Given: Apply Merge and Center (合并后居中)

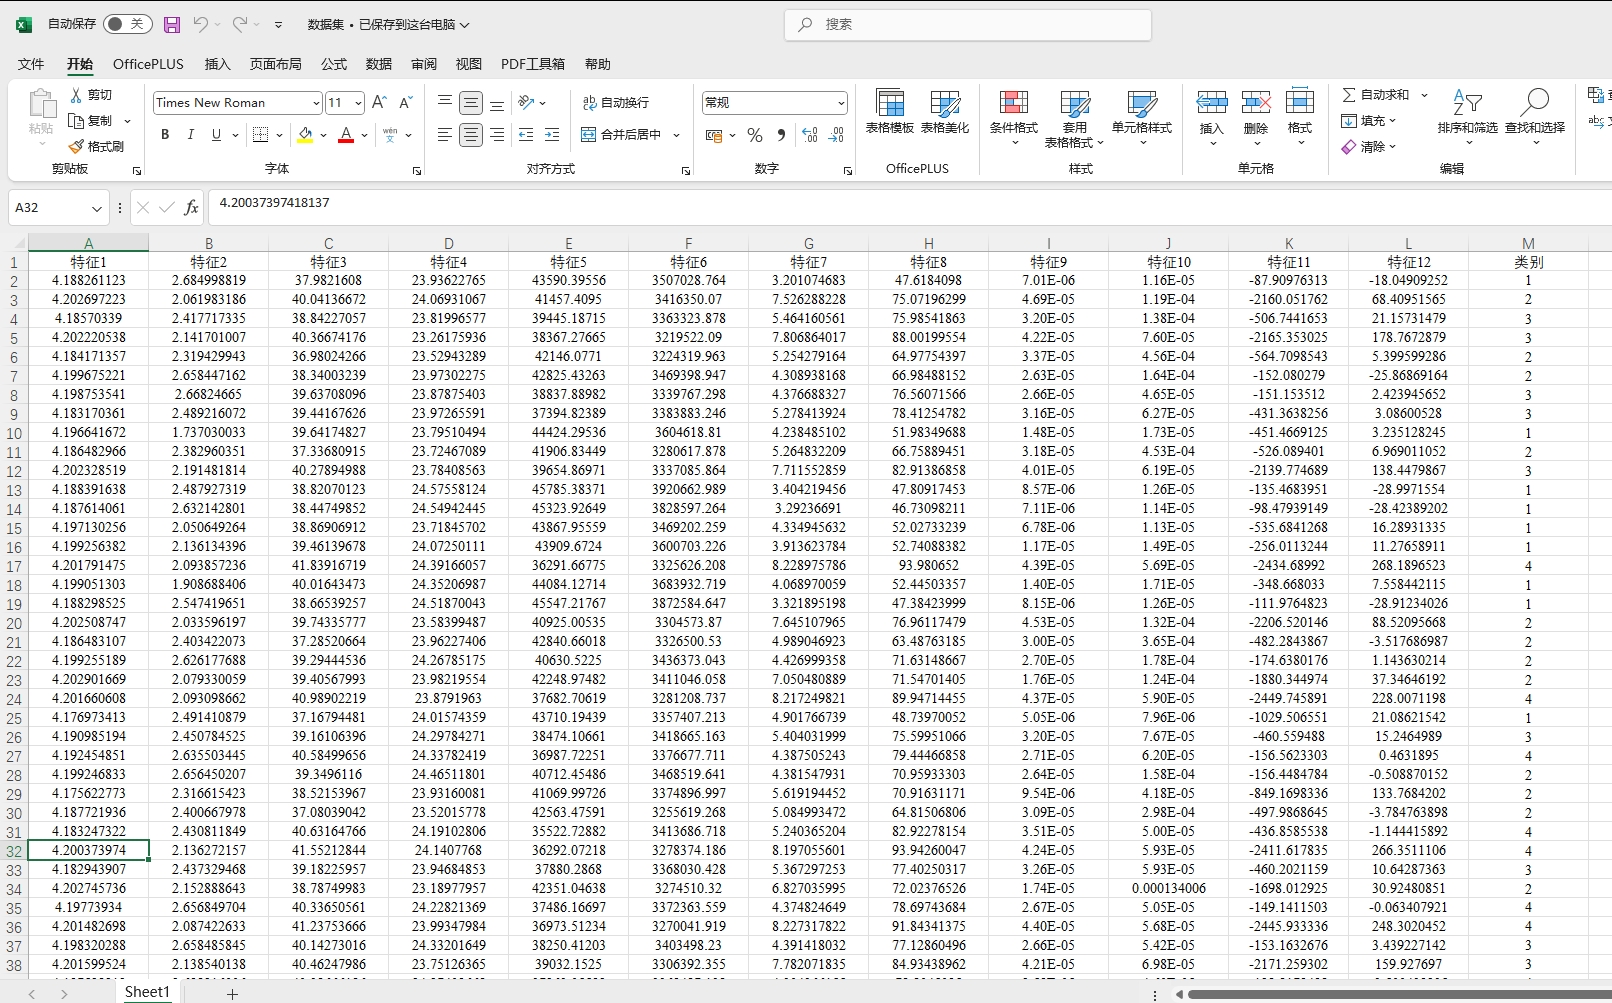Looking at the screenshot, I should [x=629, y=134].
